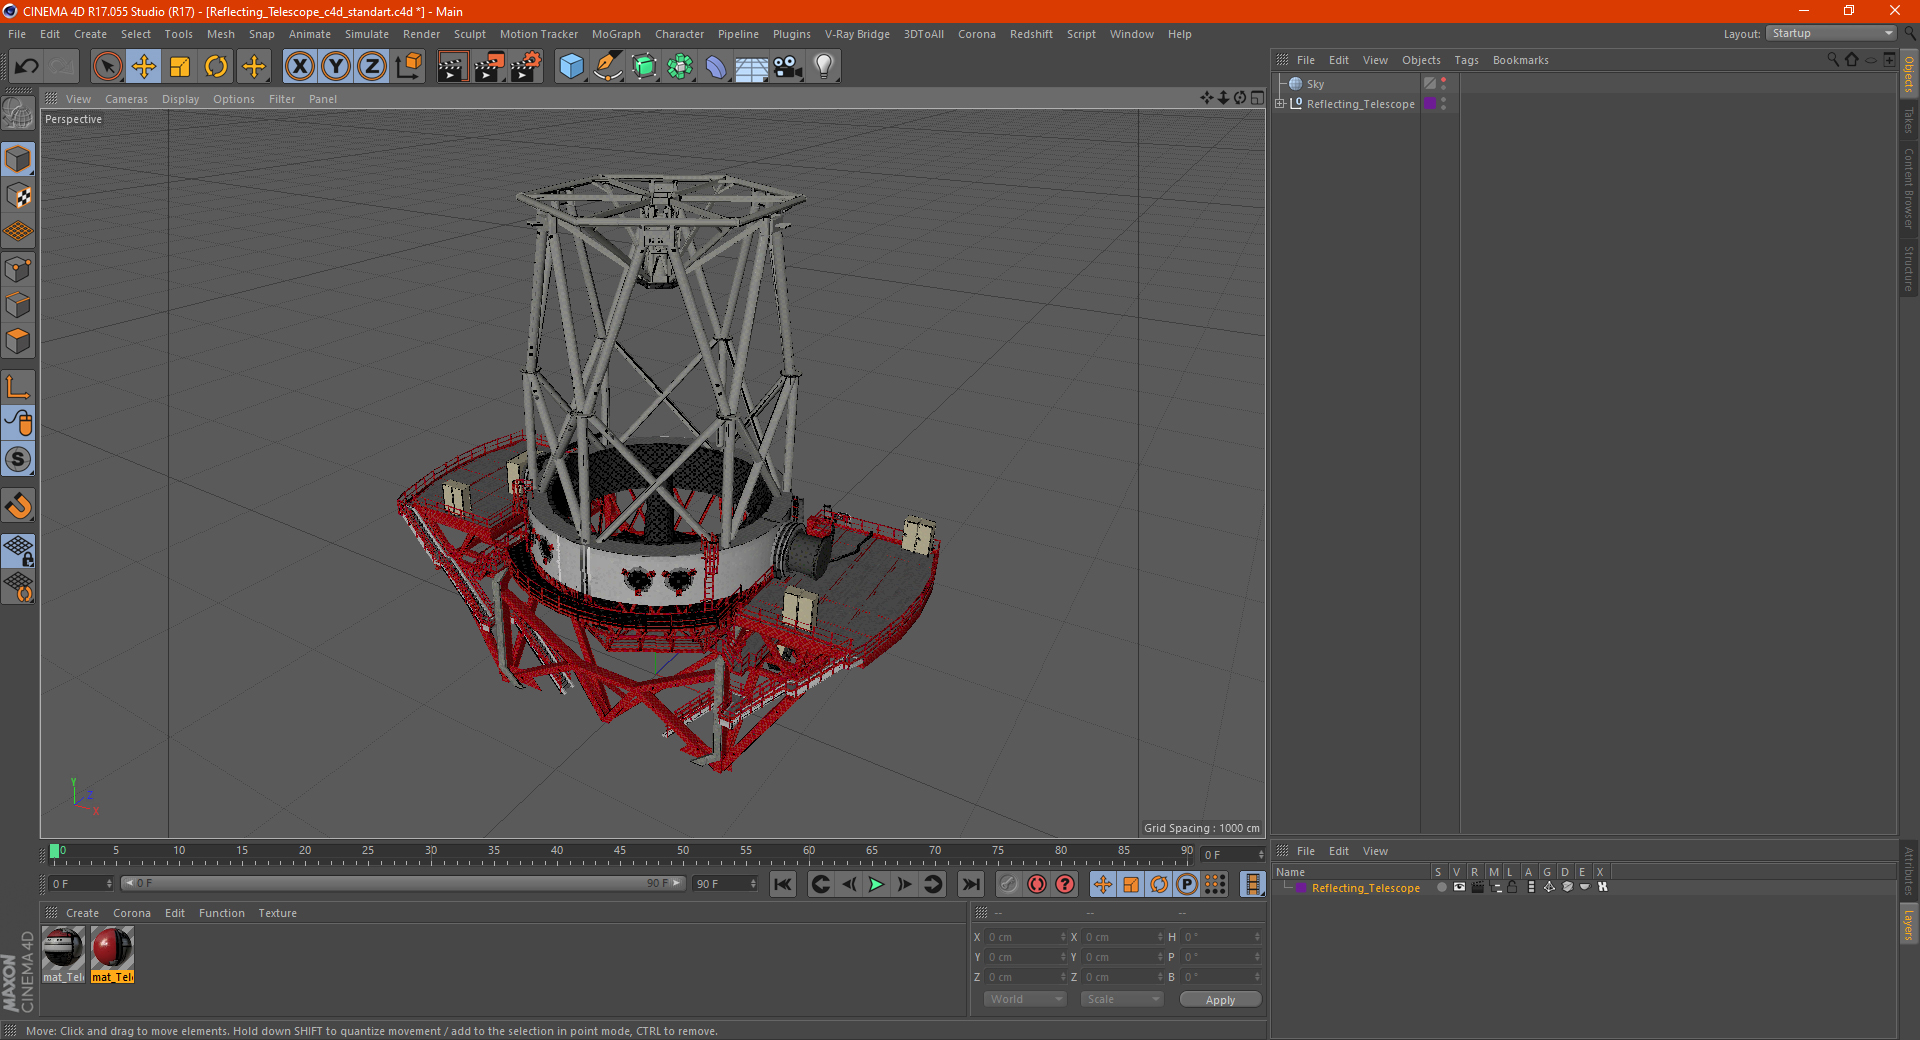Screen dimensions: 1920x1040
Task: Select the Rotate tool
Action: [x=216, y=67]
